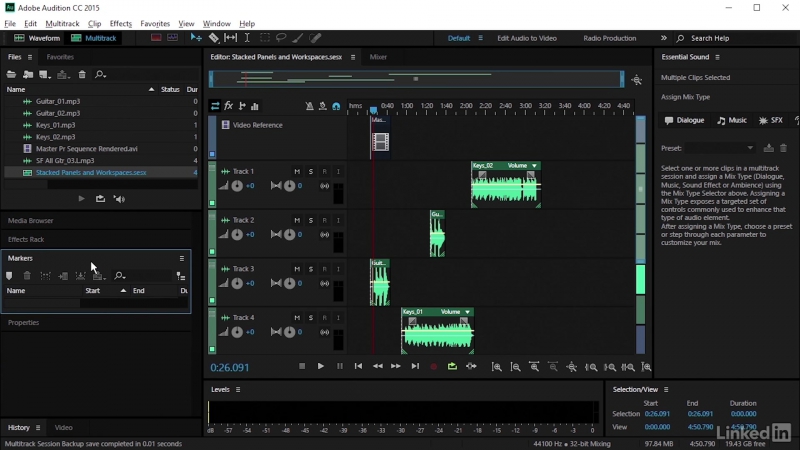Switch to the Favorites tab
This screenshot has width=800, height=450.
coord(60,57)
